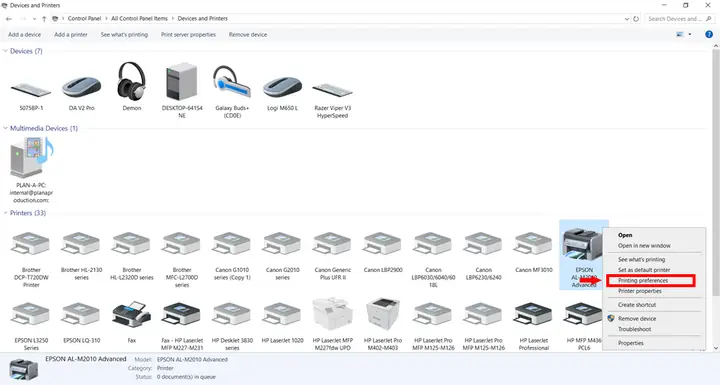
Task: Collapse the Printers (33) group
Action: pos(6,213)
